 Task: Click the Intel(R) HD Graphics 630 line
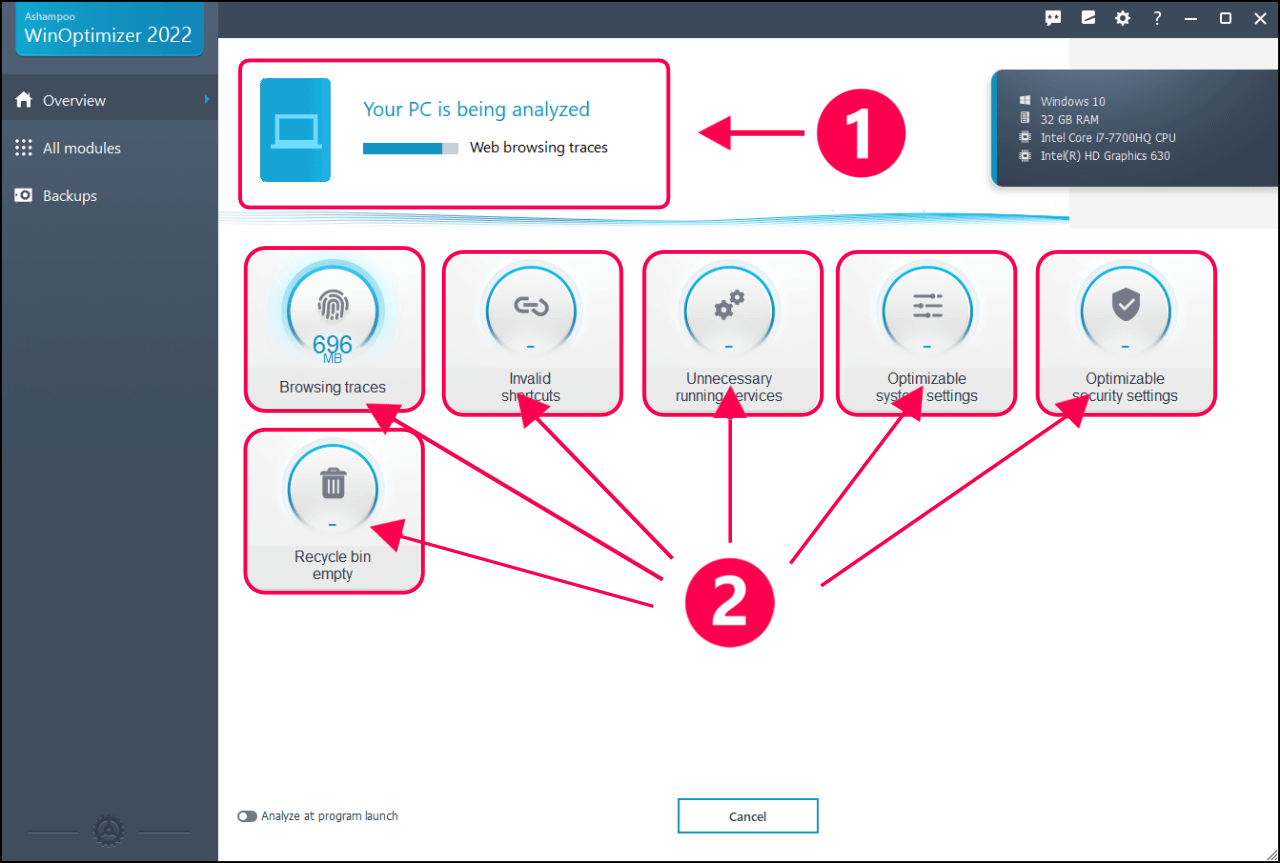[x=1105, y=156]
